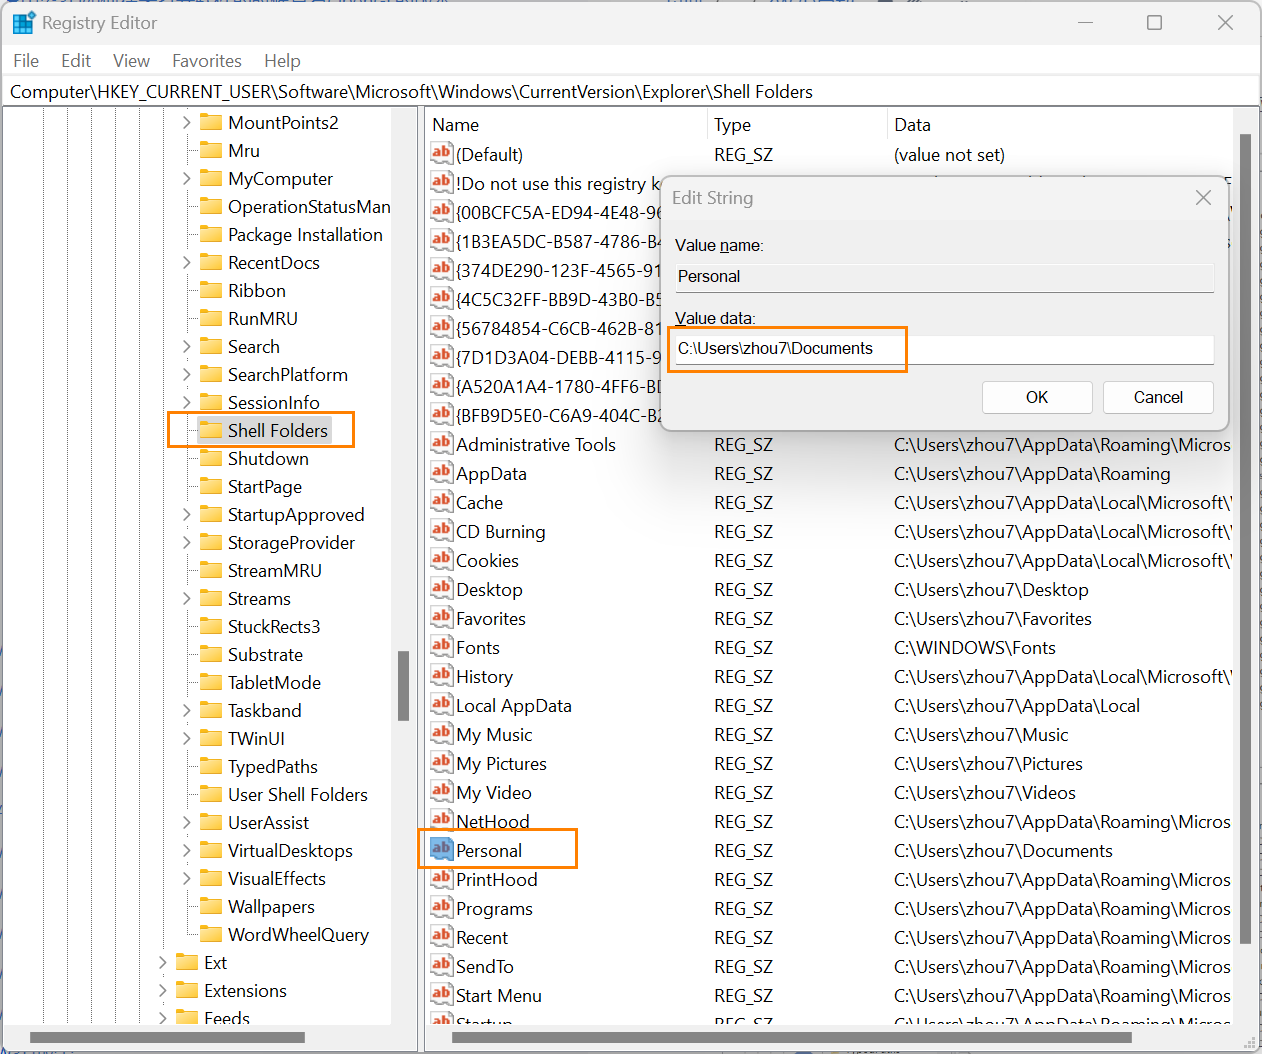Click the tree pane horizontal scrollbar

(x=167, y=1037)
